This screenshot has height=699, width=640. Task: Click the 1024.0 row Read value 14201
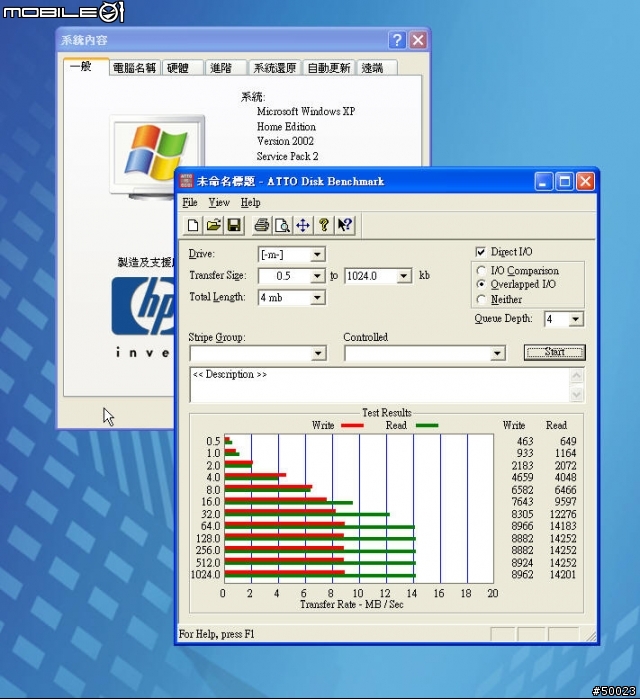[562, 575]
